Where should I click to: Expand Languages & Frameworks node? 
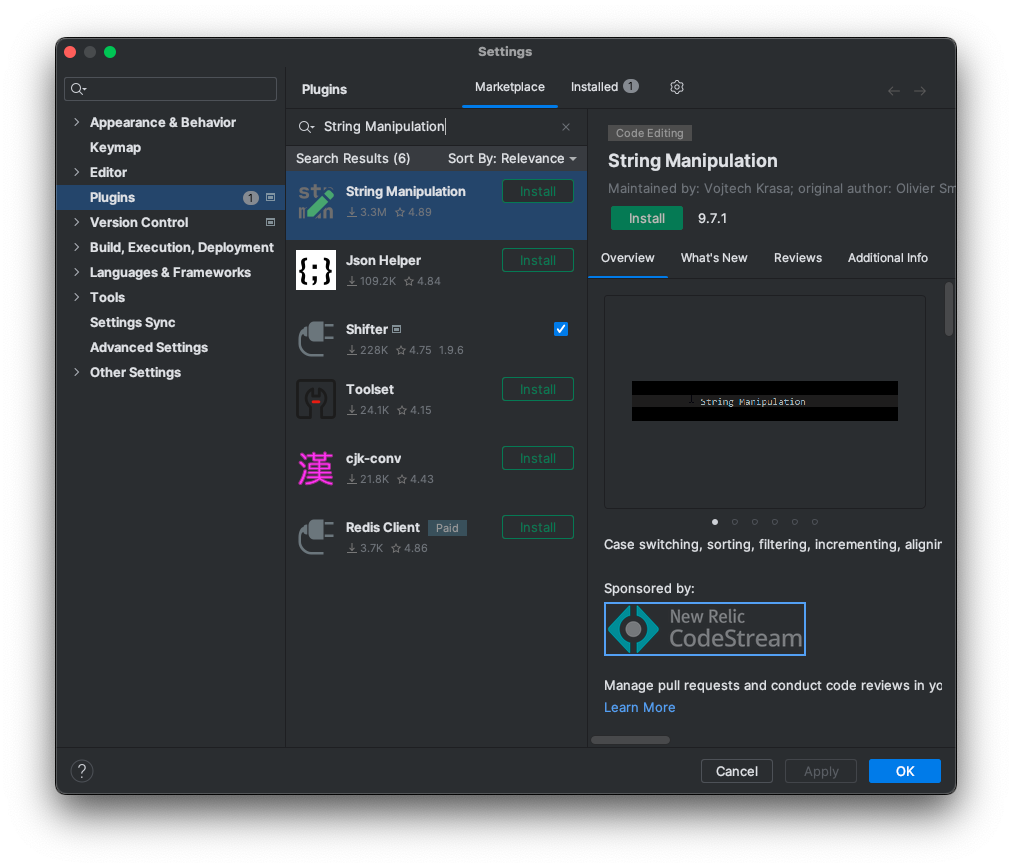click(x=77, y=272)
